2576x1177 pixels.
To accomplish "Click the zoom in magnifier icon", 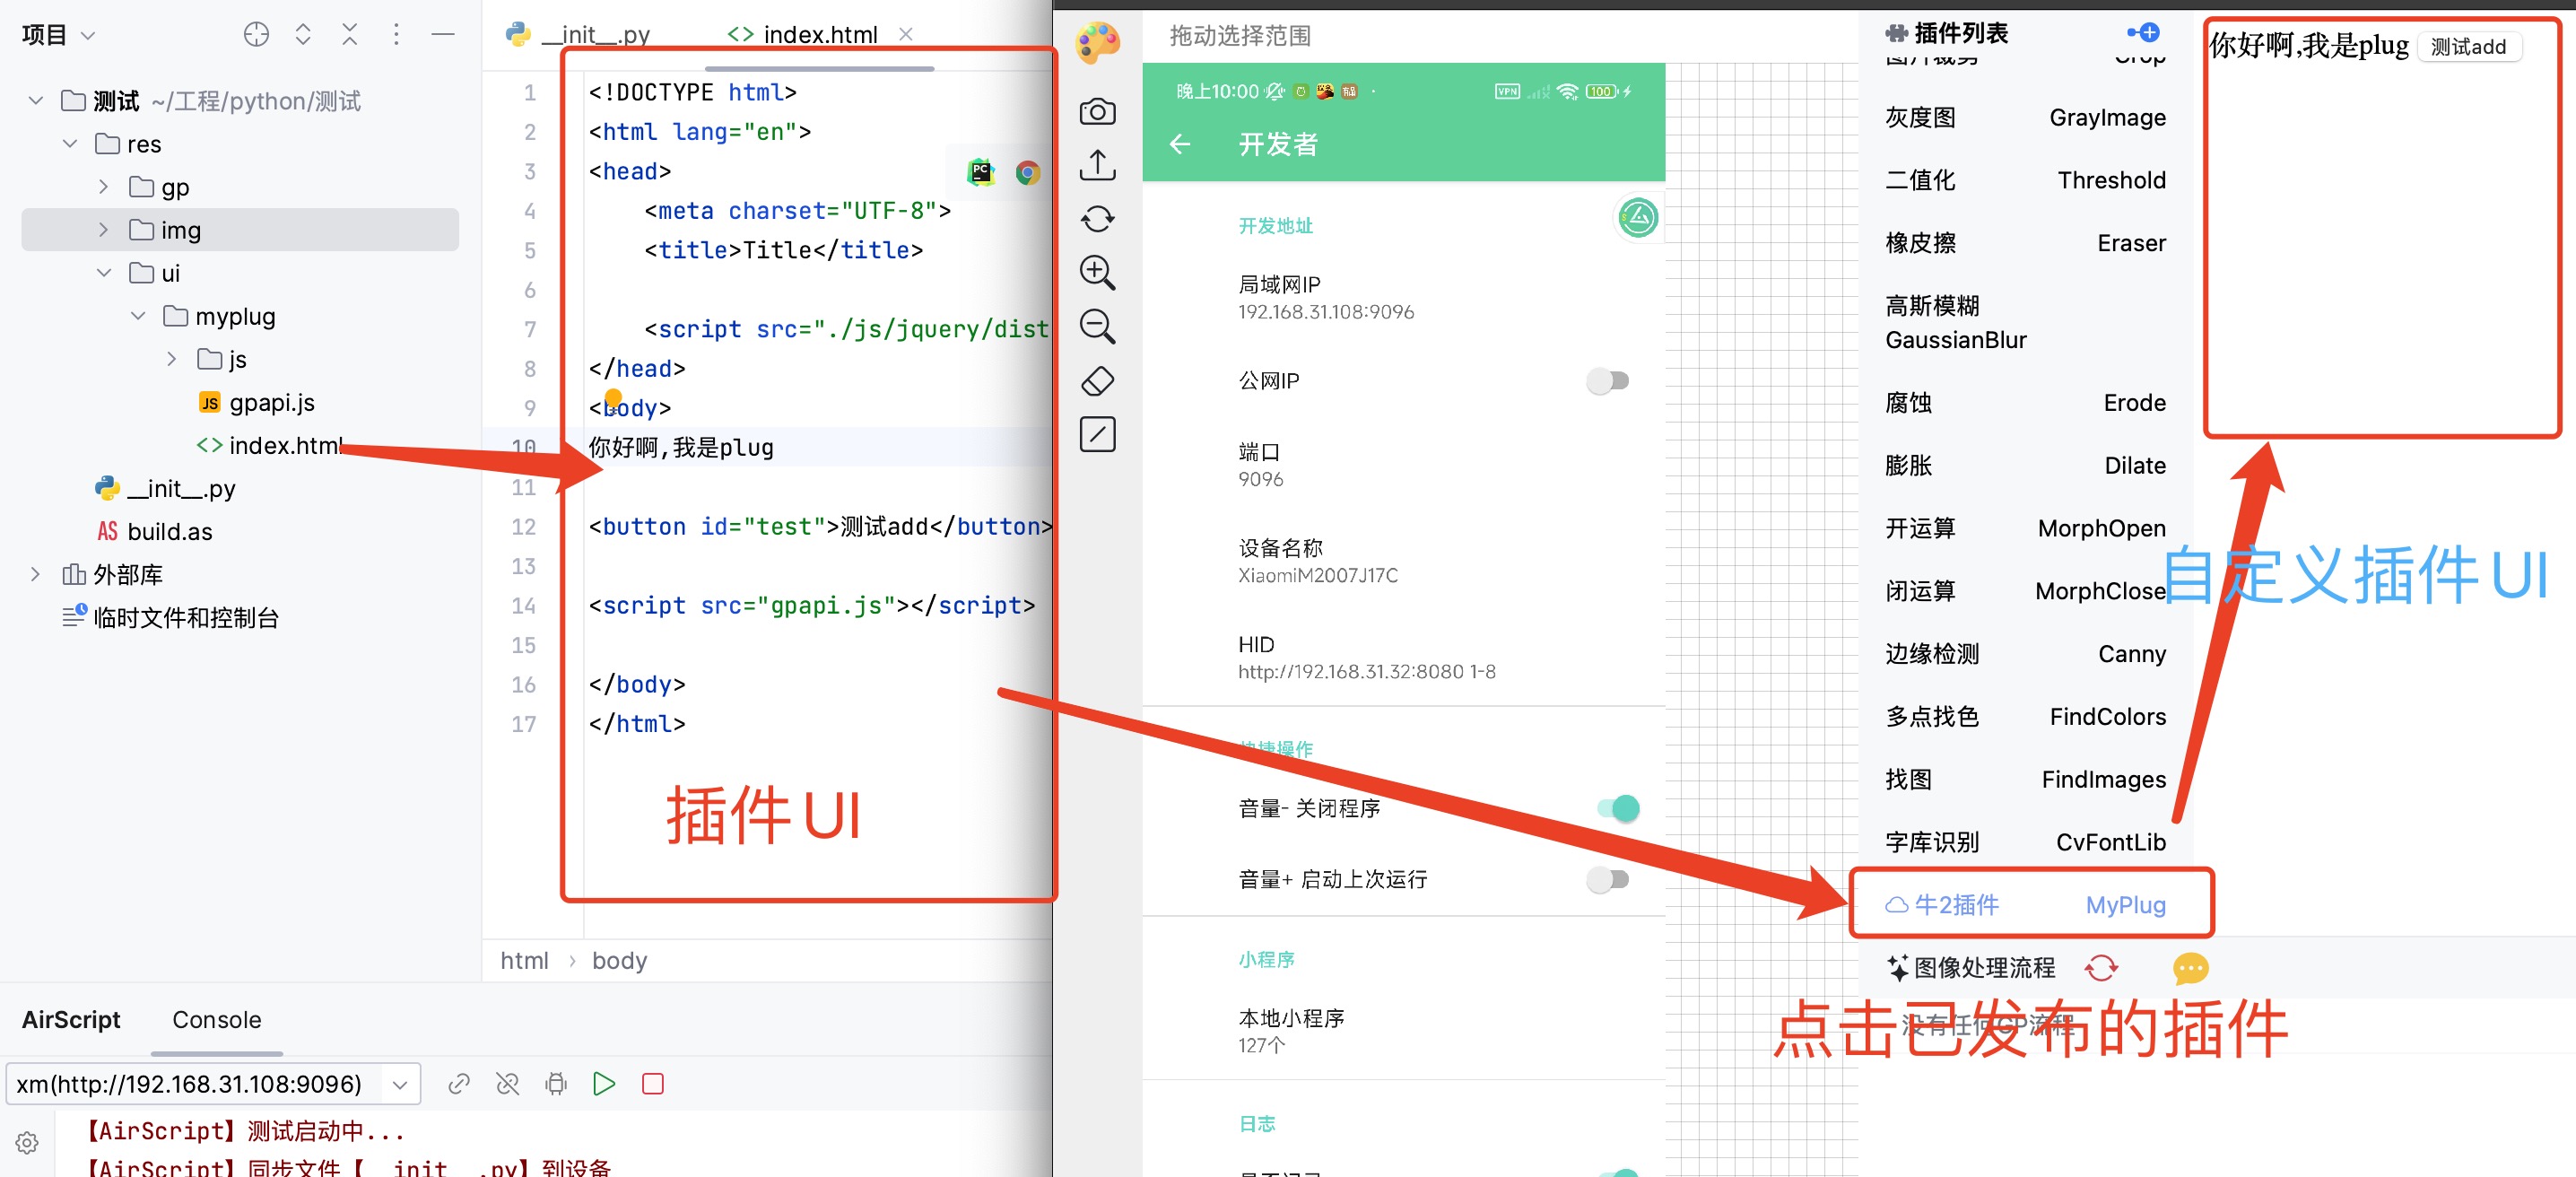I will point(1097,272).
